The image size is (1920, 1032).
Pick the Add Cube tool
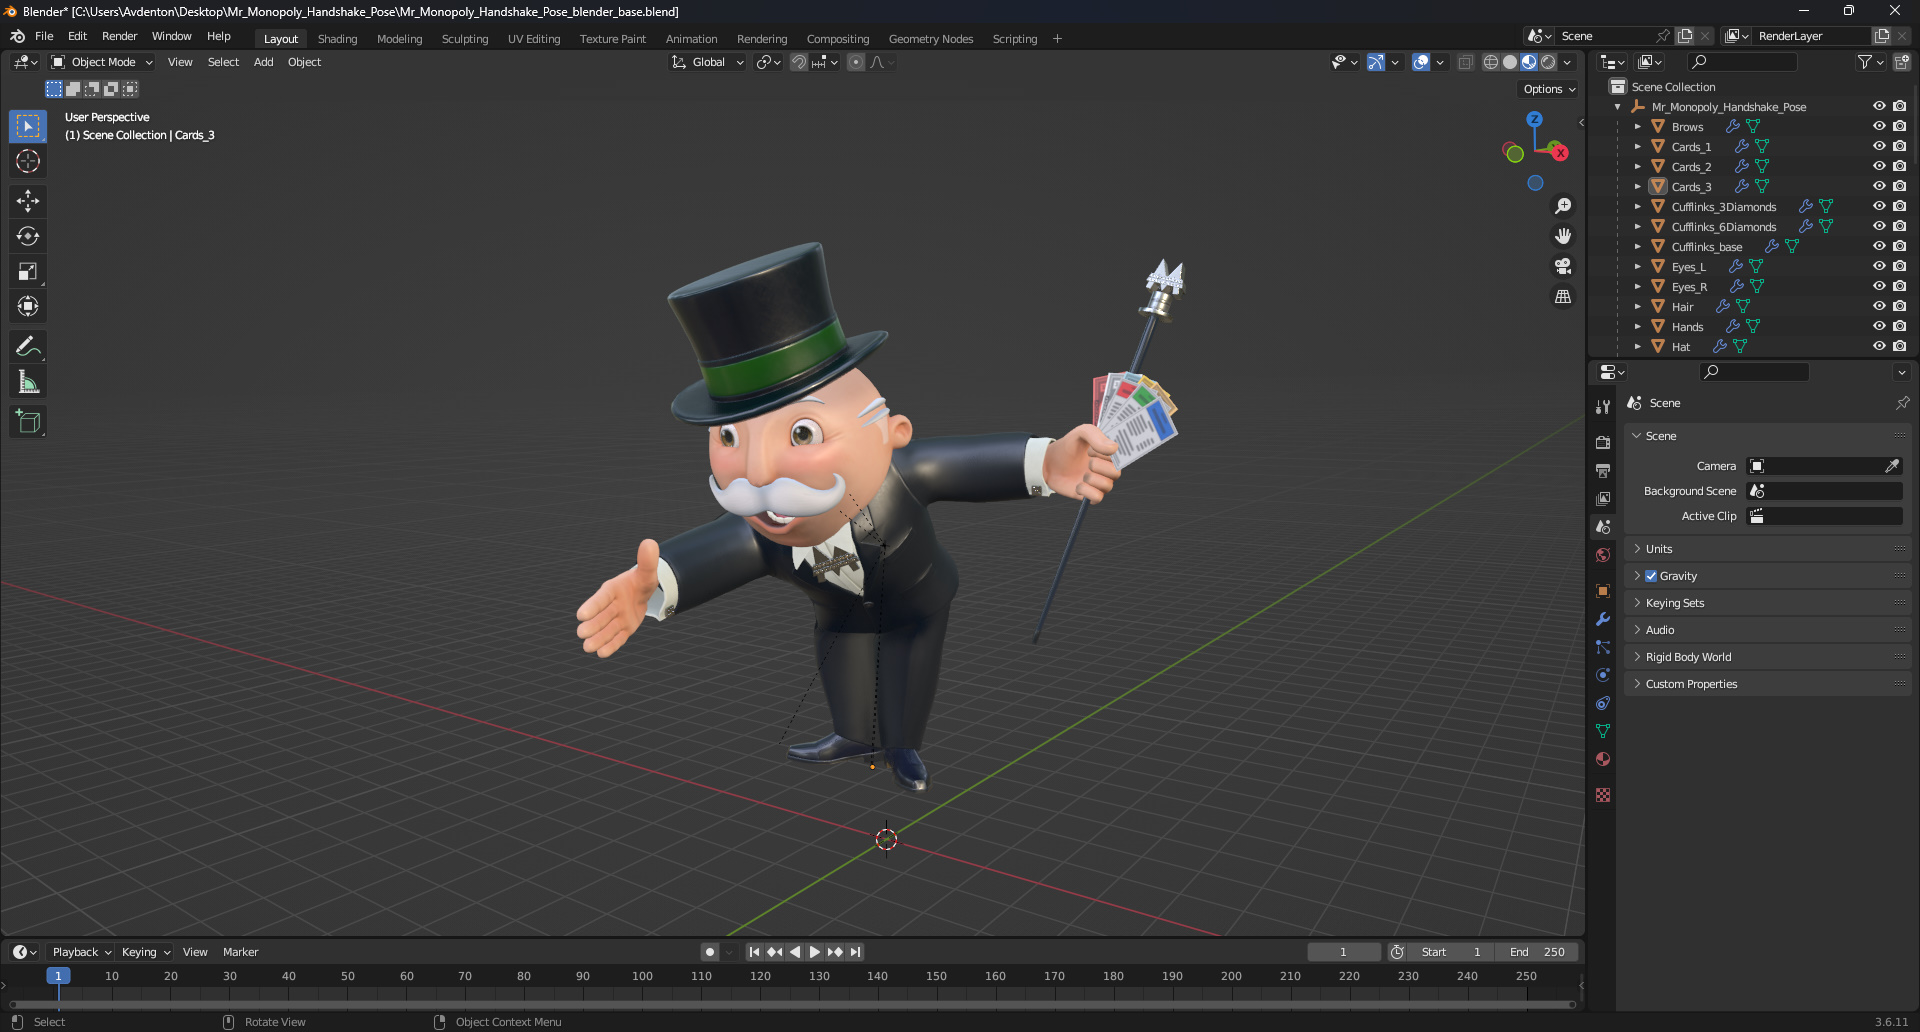[28, 422]
